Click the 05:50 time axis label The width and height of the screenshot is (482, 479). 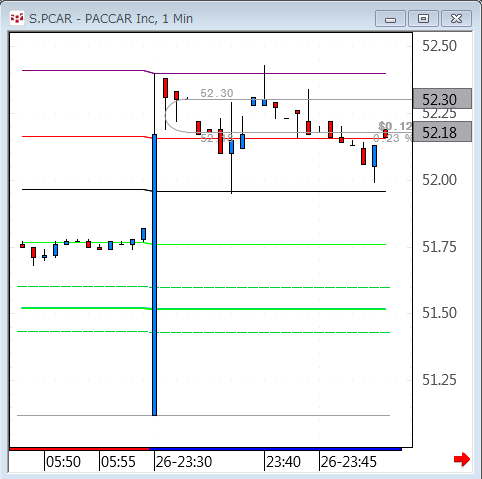pos(63,462)
